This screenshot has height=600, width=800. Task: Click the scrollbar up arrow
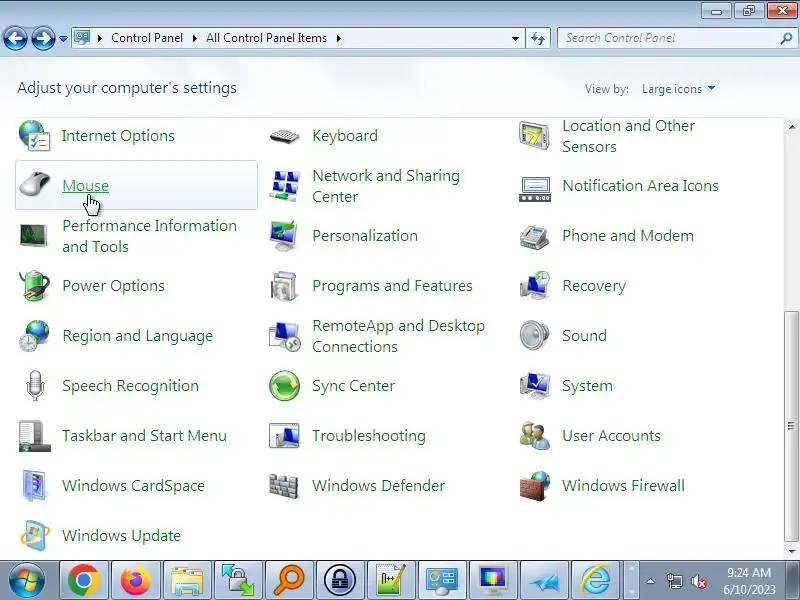click(x=792, y=127)
